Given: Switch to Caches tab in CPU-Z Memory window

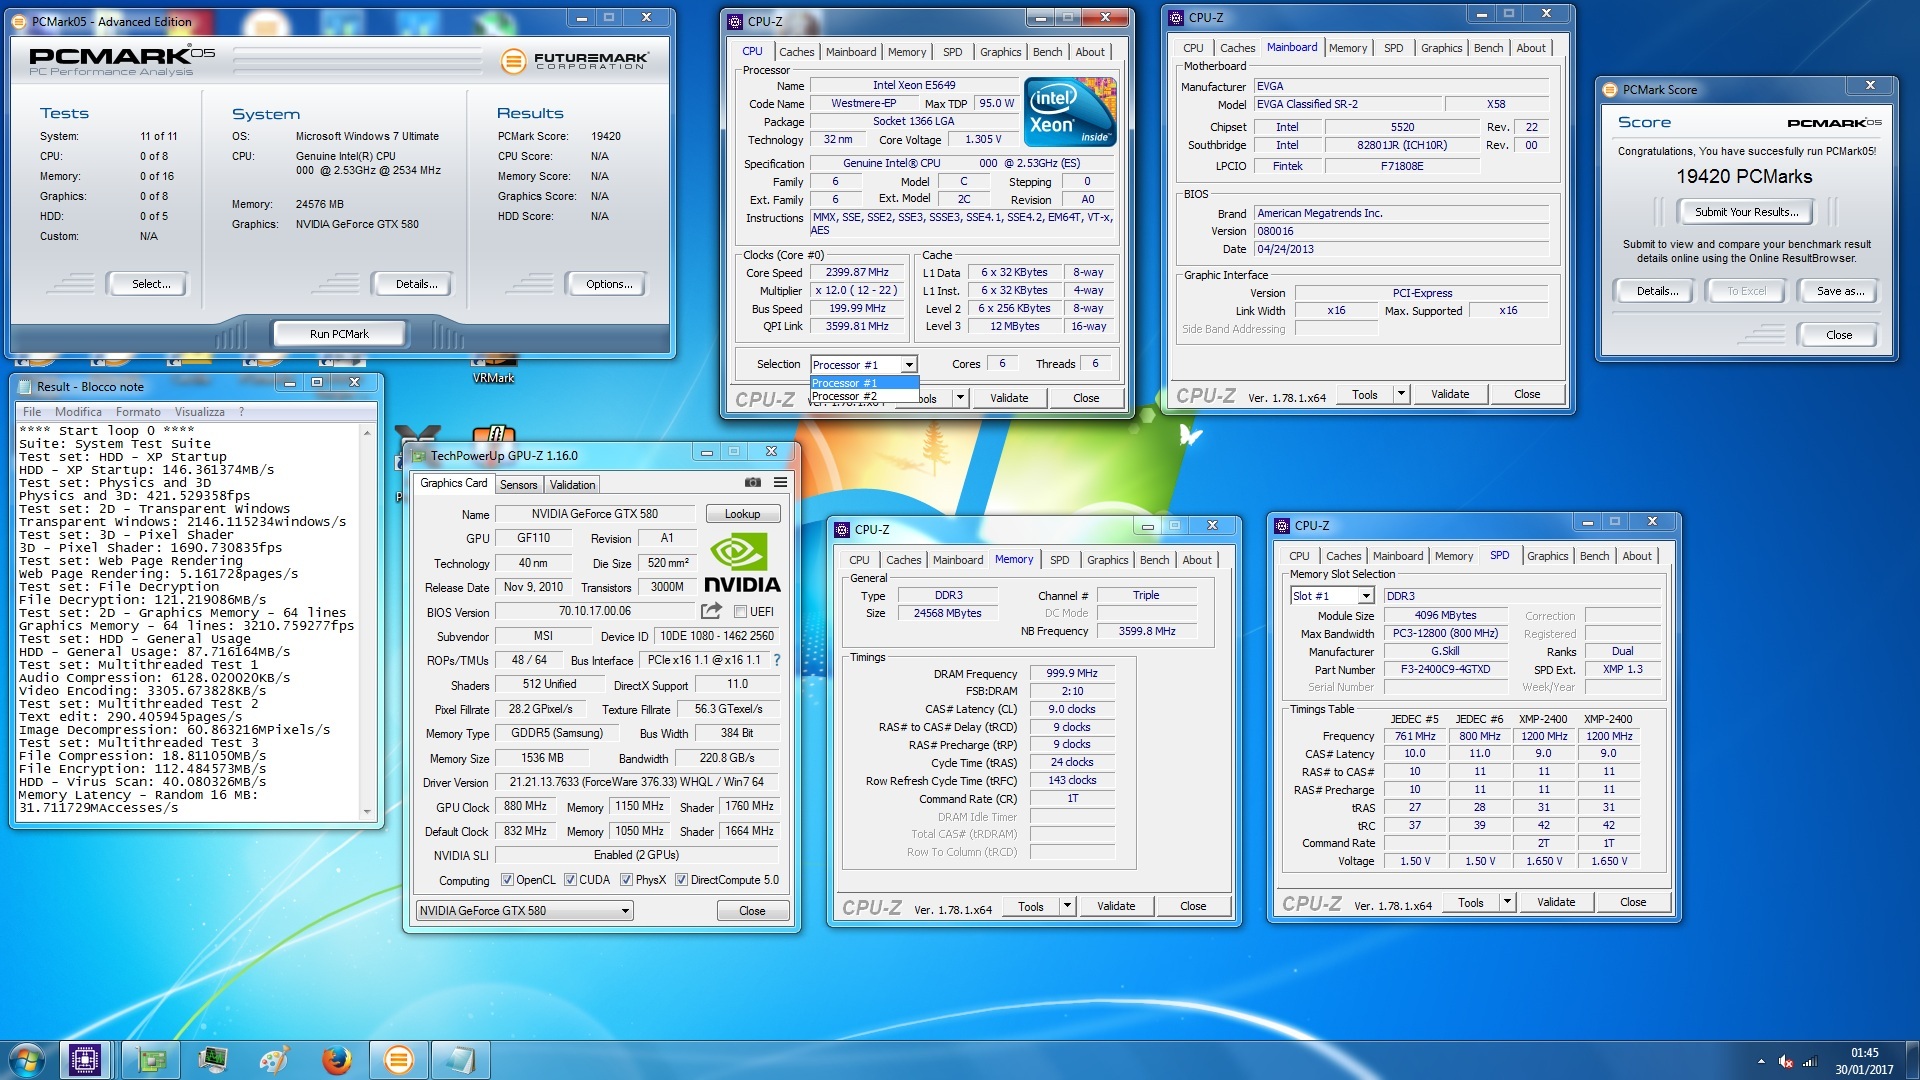Looking at the screenshot, I should (903, 560).
